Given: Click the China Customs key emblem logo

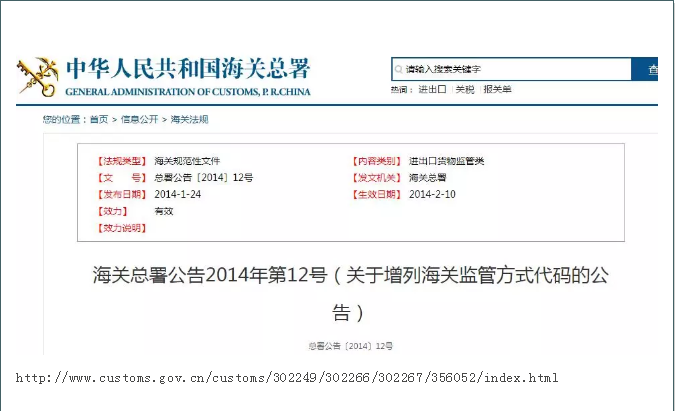Looking at the screenshot, I should 37,77.
